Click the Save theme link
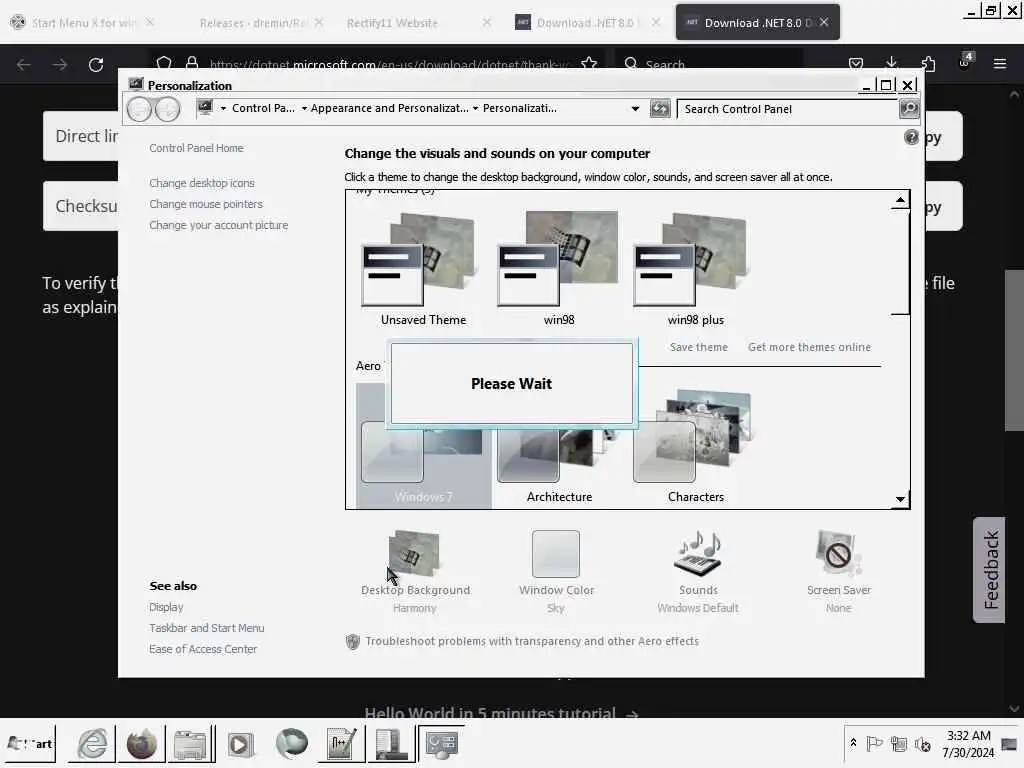 coord(699,347)
